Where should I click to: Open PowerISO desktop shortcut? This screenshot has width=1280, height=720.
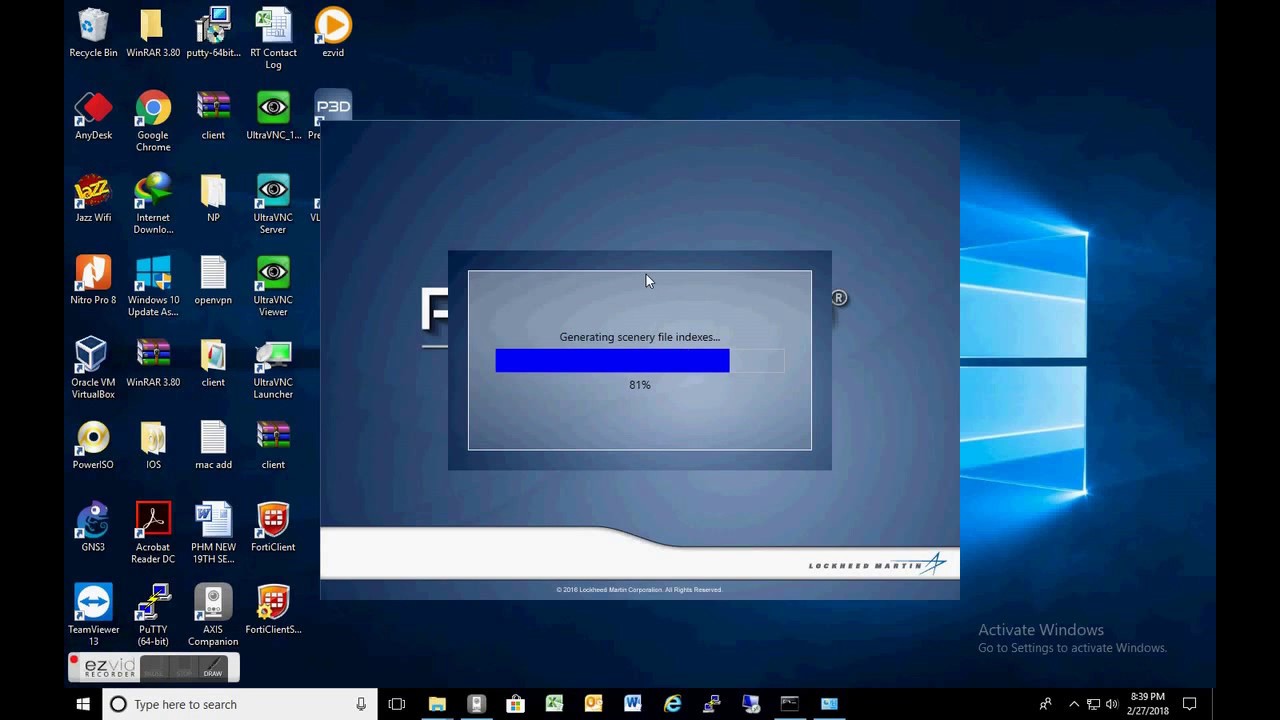pyautogui.click(x=93, y=445)
